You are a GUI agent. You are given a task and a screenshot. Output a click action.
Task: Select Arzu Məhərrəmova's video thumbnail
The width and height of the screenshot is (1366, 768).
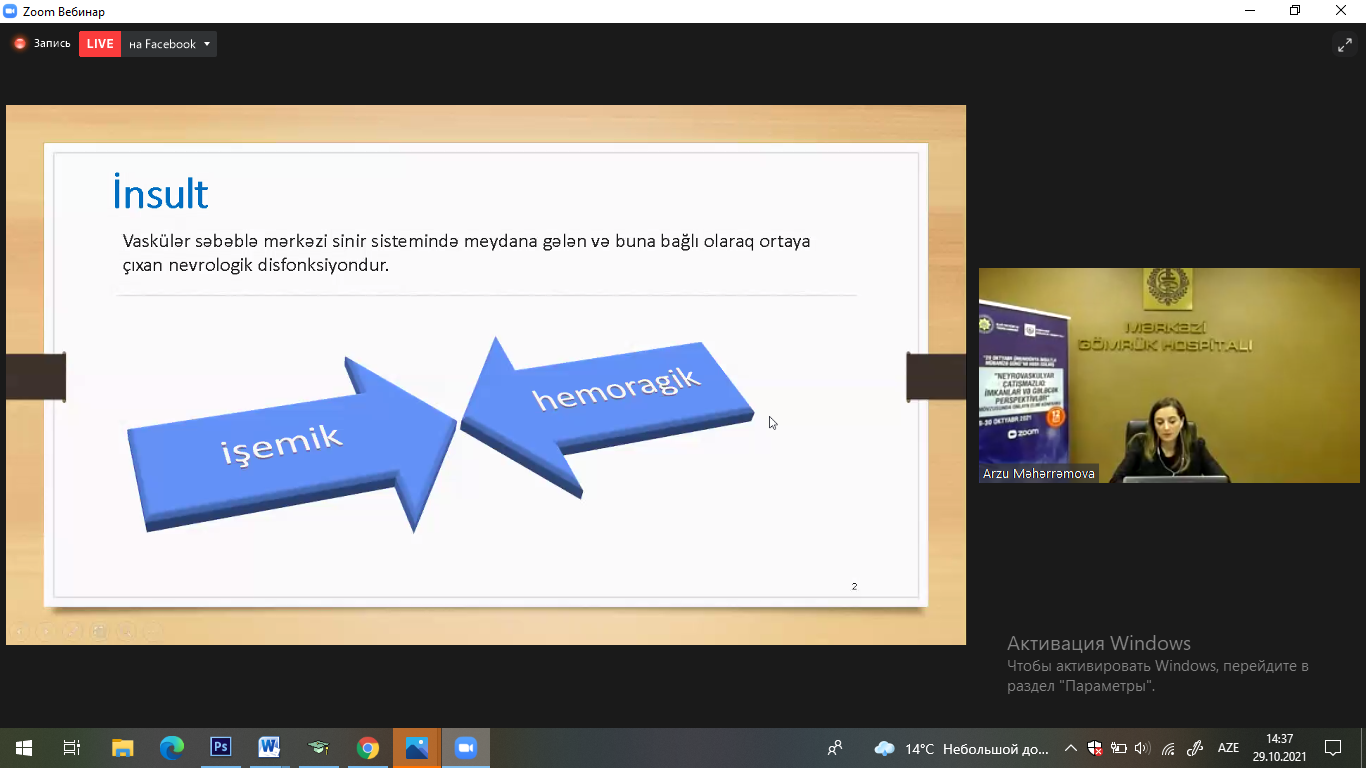[1169, 375]
